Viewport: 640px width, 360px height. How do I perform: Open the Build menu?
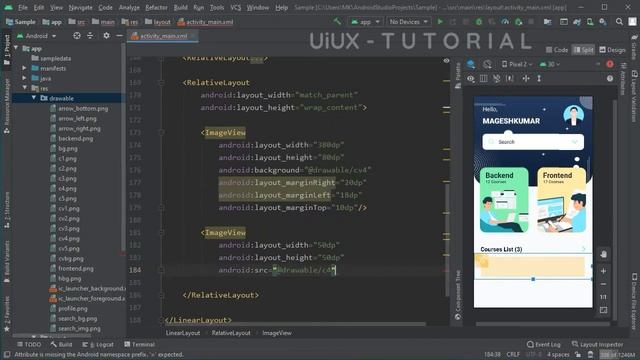click(x=180, y=7)
